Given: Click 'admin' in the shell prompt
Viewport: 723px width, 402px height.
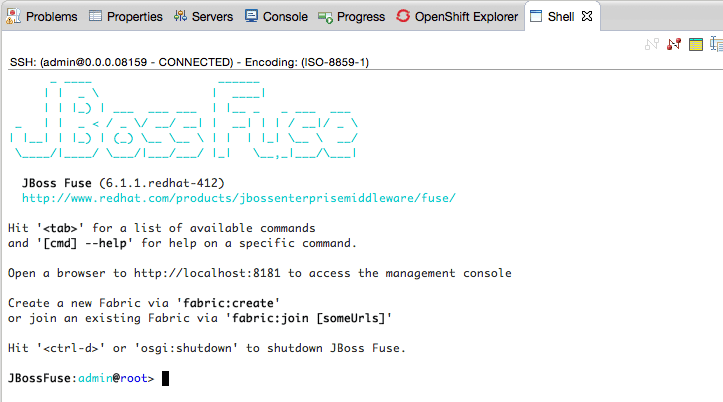Looking at the screenshot, I should pos(95,378).
